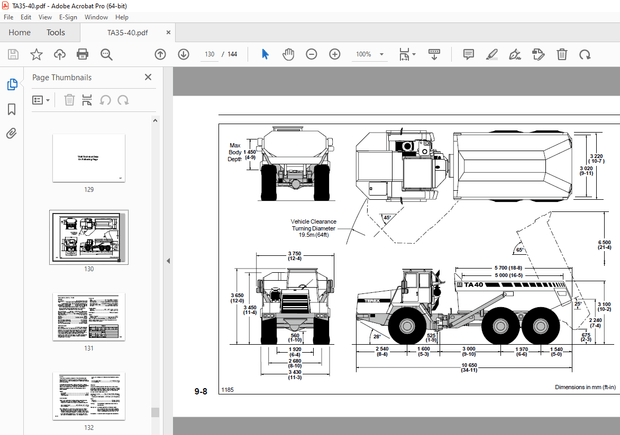The height and width of the screenshot is (435, 620).
Task: Delete pages using thumbnails panel trash icon
Action: (69, 100)
